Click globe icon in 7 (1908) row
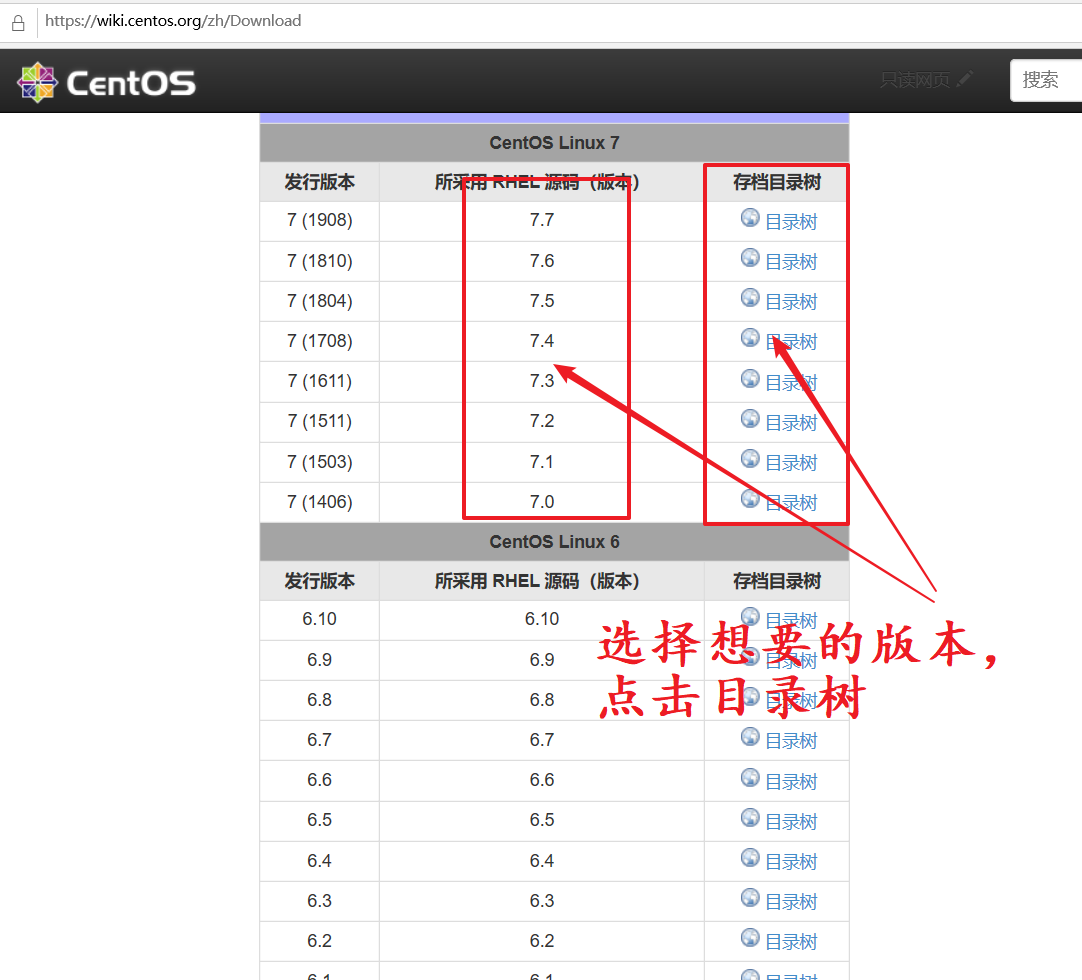Viewport: 1082px width, 980px height. tap(750, 218)
